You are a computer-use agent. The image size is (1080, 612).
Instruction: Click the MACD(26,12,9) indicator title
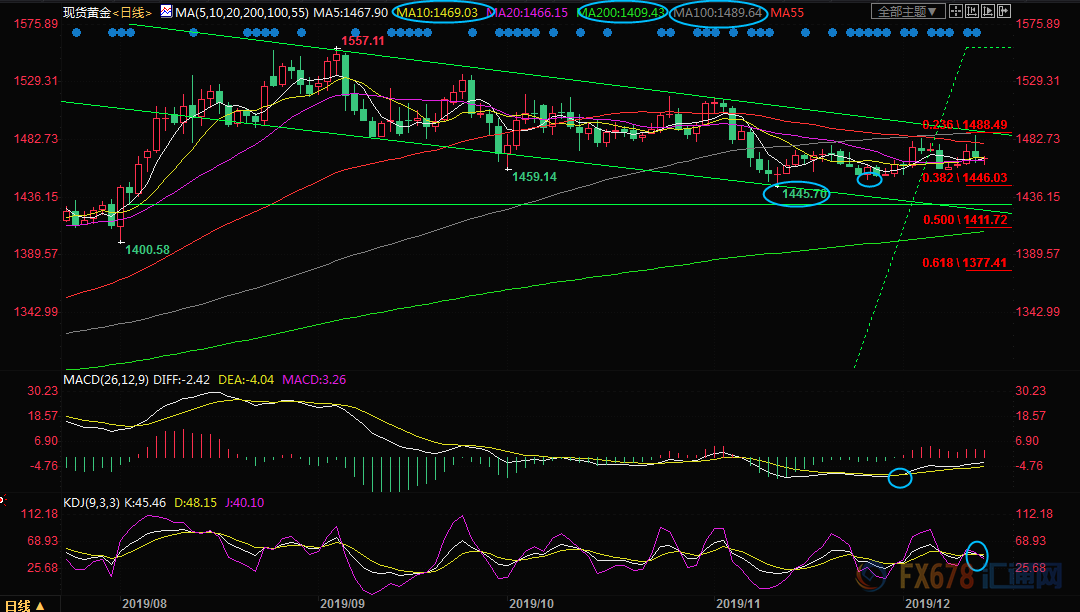point(107,381)
